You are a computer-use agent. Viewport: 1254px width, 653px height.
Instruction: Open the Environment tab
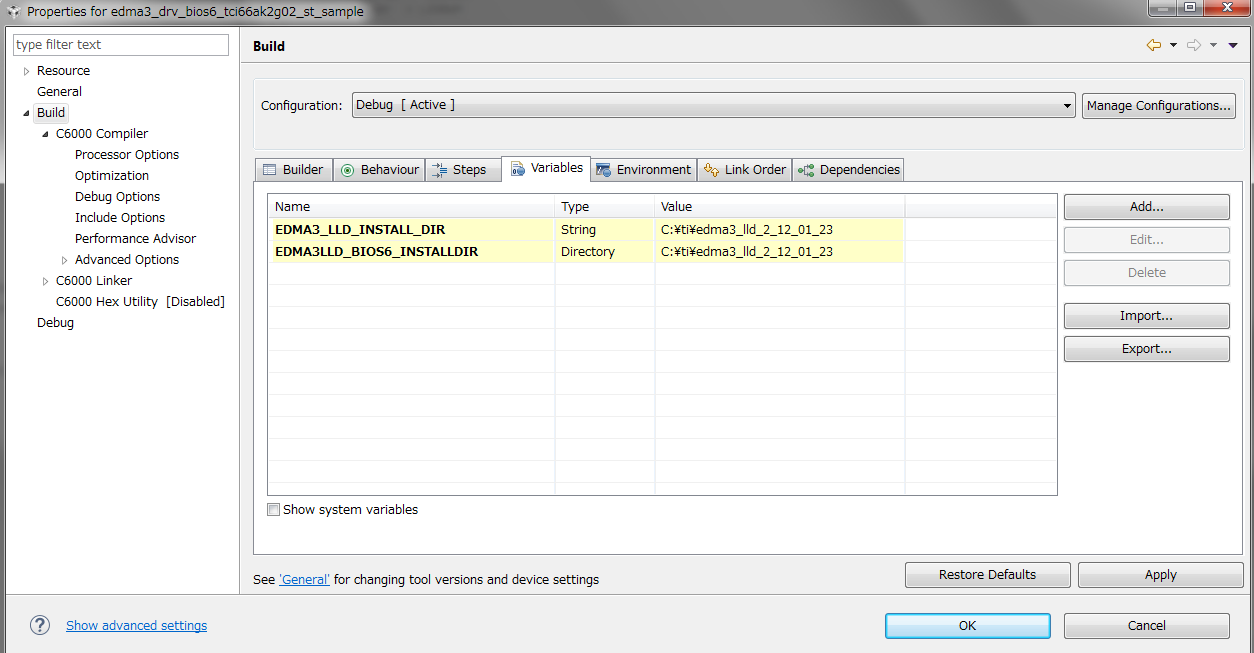click(x=643, y=170)
